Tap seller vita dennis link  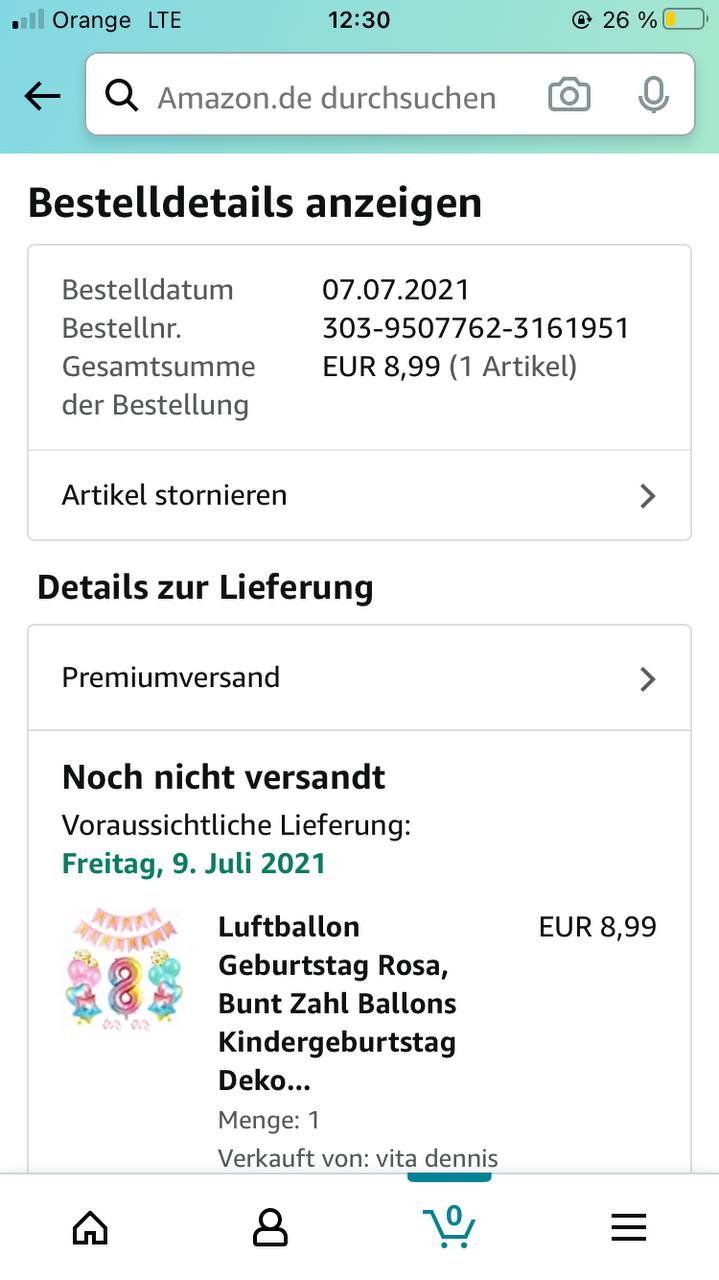pos(436,1158)
